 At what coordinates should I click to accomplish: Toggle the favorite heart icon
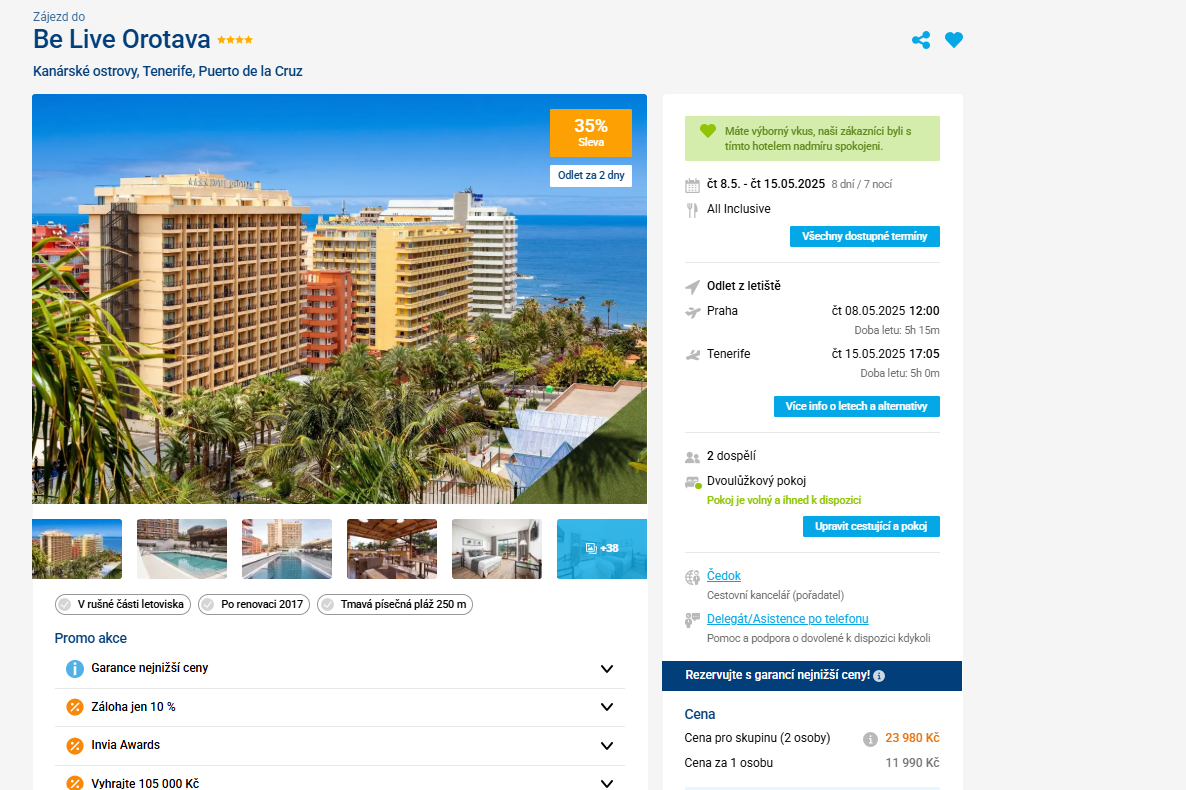[x=954, y=40]
